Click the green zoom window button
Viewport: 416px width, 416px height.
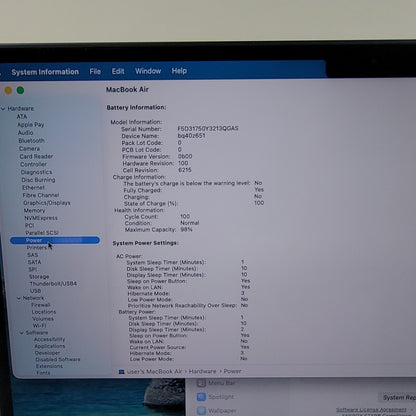tap(20, 90)
